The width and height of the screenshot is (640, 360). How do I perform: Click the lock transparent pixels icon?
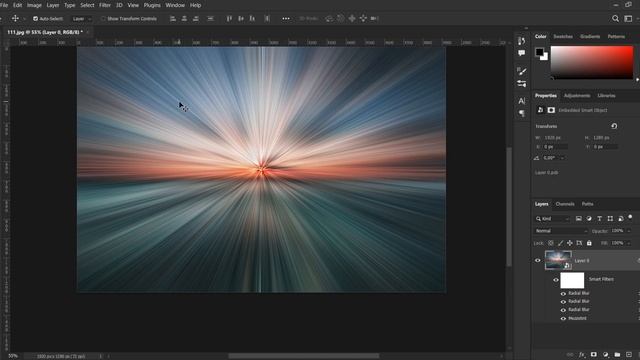(x=551, y=243)
